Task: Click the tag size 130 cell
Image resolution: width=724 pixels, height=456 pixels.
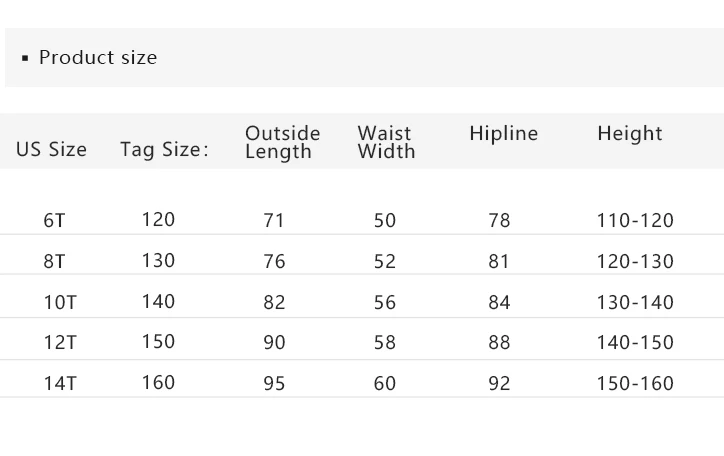Action: (x=158, y=261)
